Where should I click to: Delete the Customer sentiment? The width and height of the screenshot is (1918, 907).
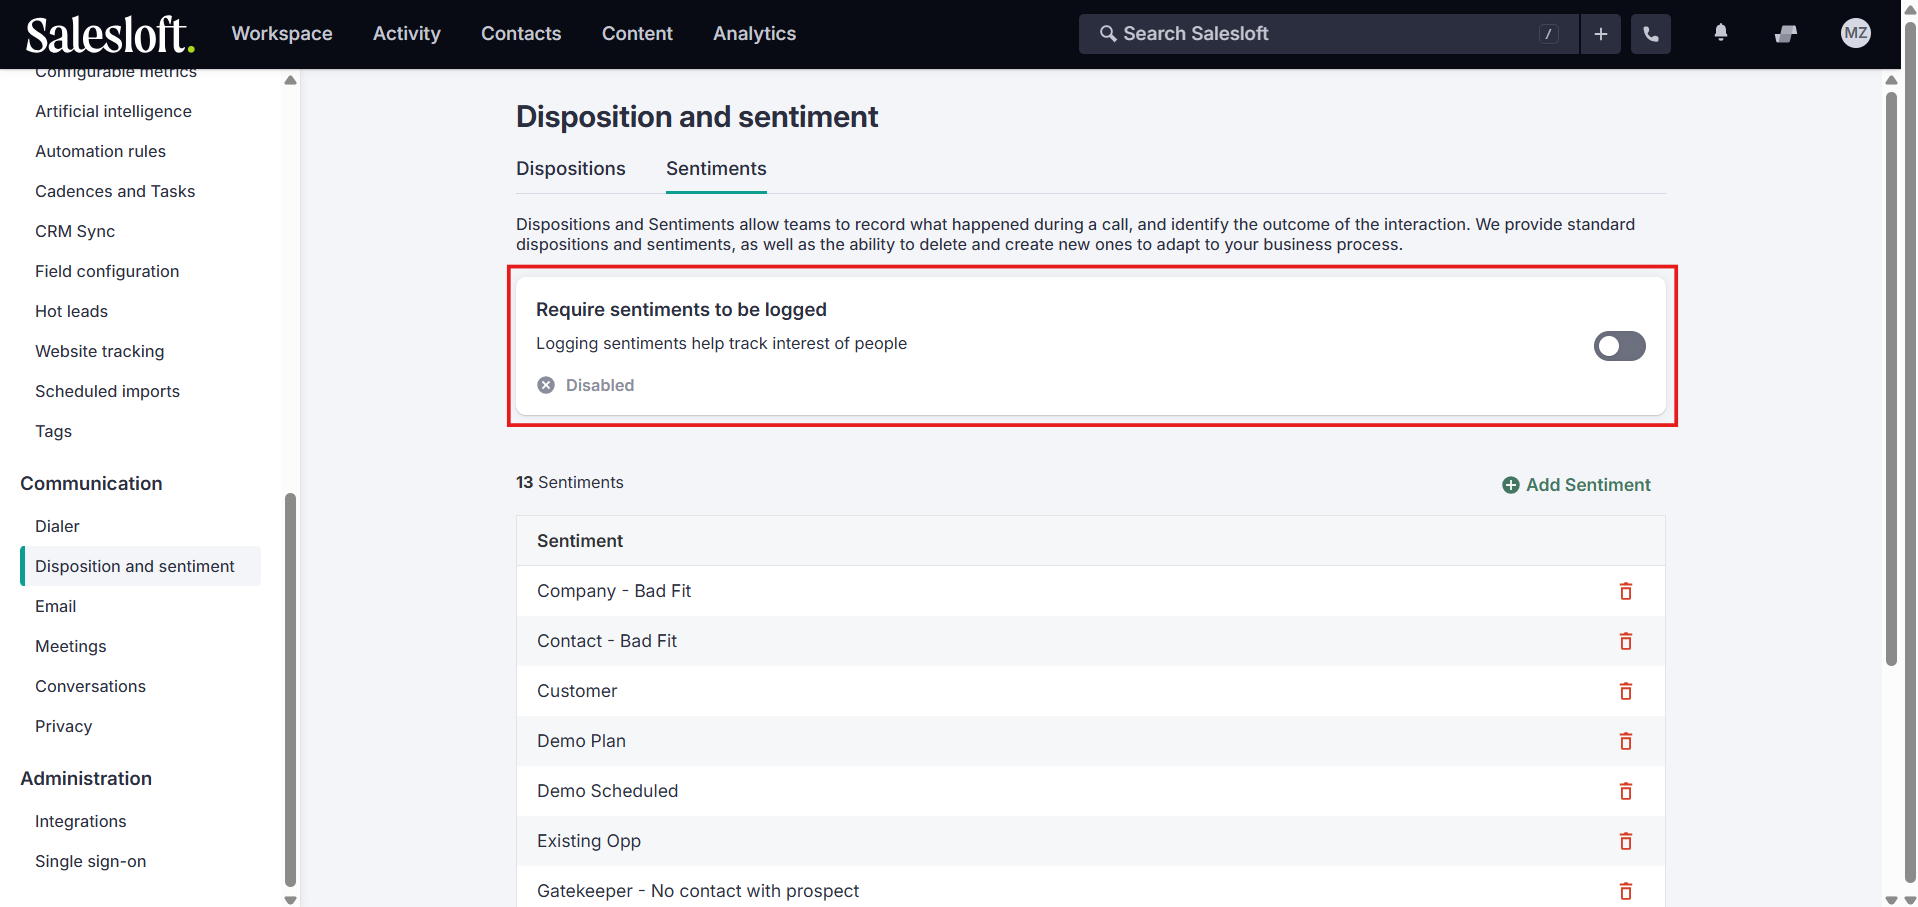point(1626,691)
